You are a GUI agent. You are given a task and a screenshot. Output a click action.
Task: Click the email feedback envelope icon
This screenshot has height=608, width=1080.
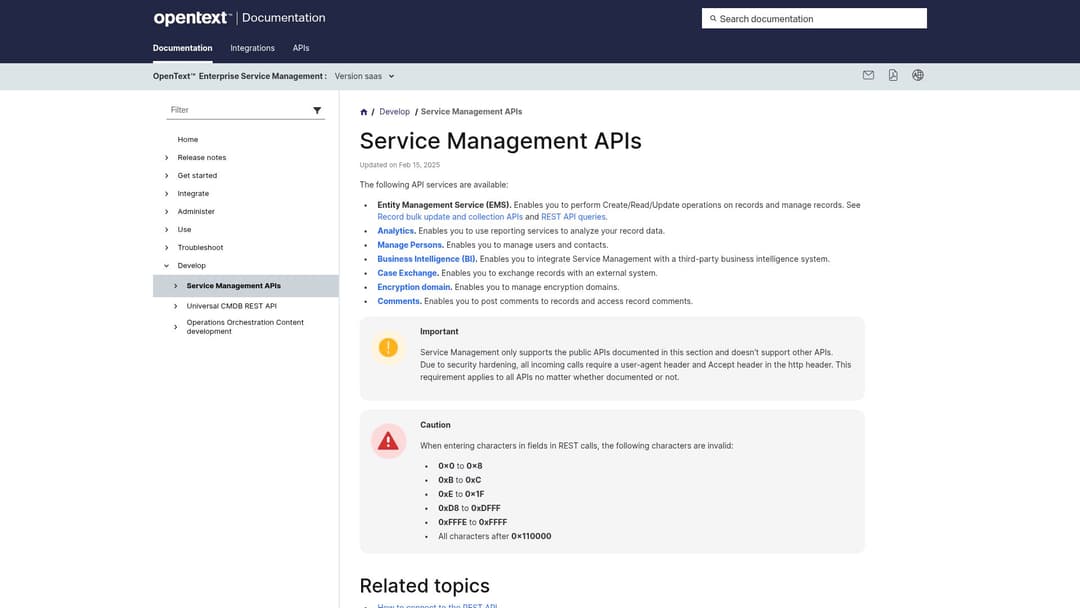pos(868,75)
